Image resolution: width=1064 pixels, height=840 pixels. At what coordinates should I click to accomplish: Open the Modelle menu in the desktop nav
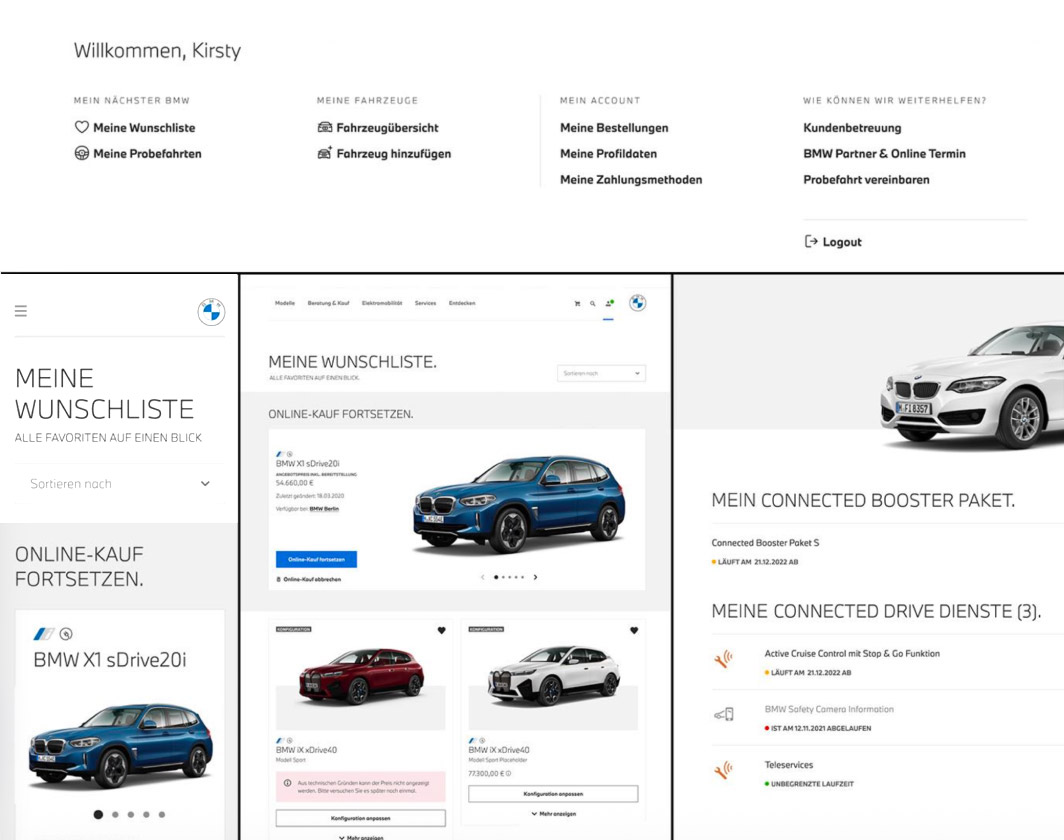pos(285,303)
